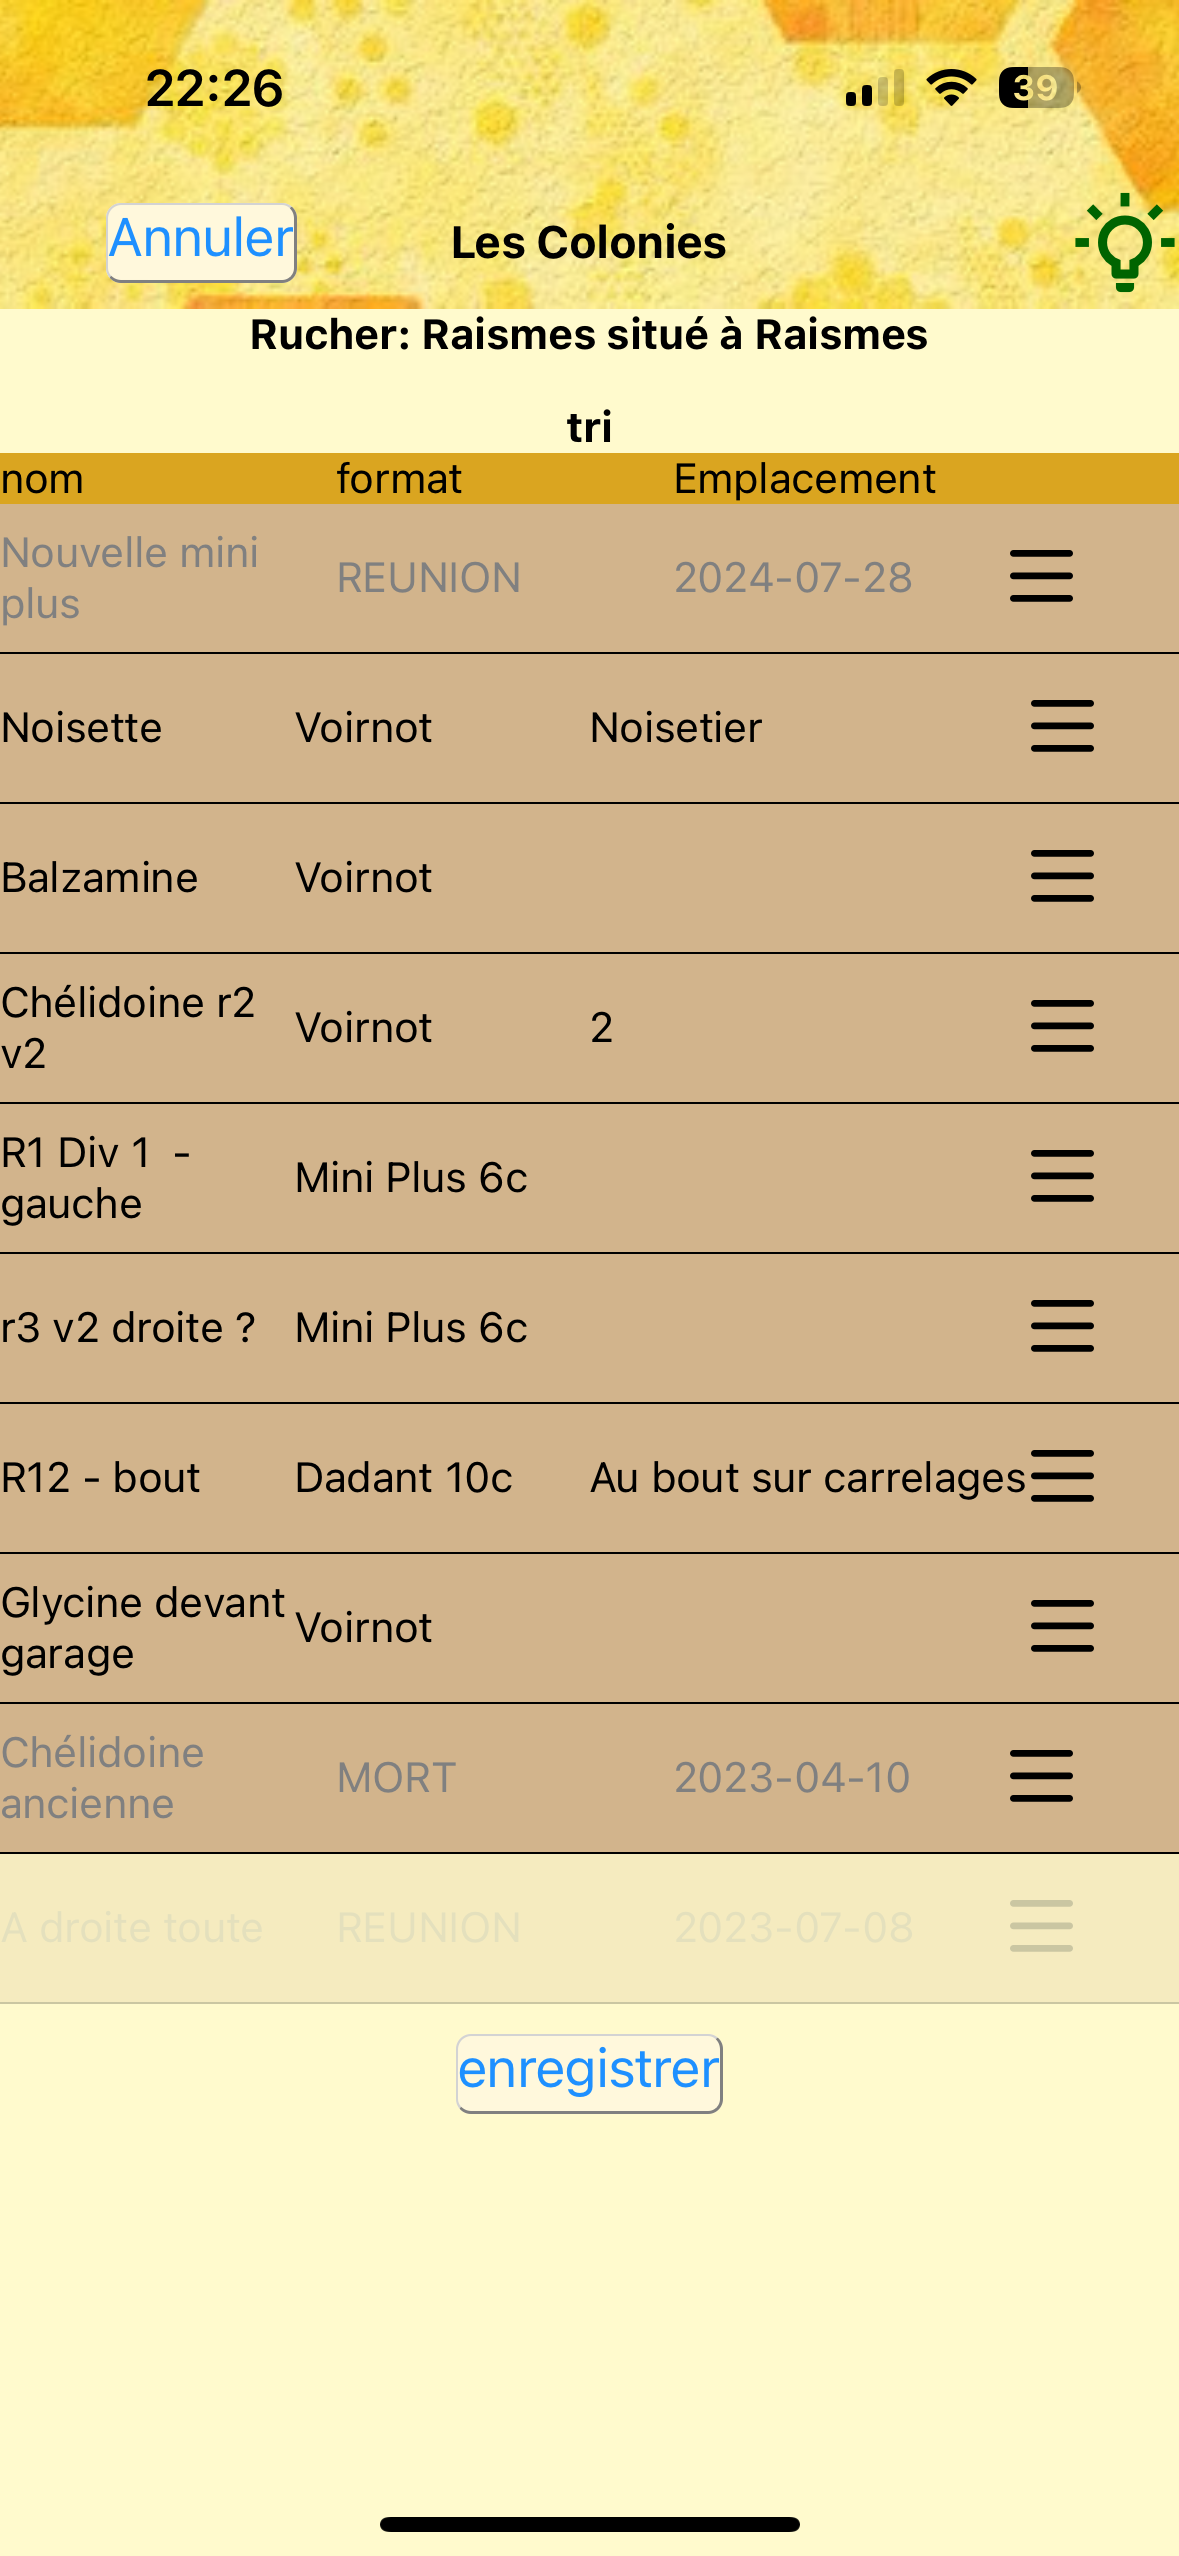Tap reorder handle for r3 v2 droite

coord(1062,1326)
